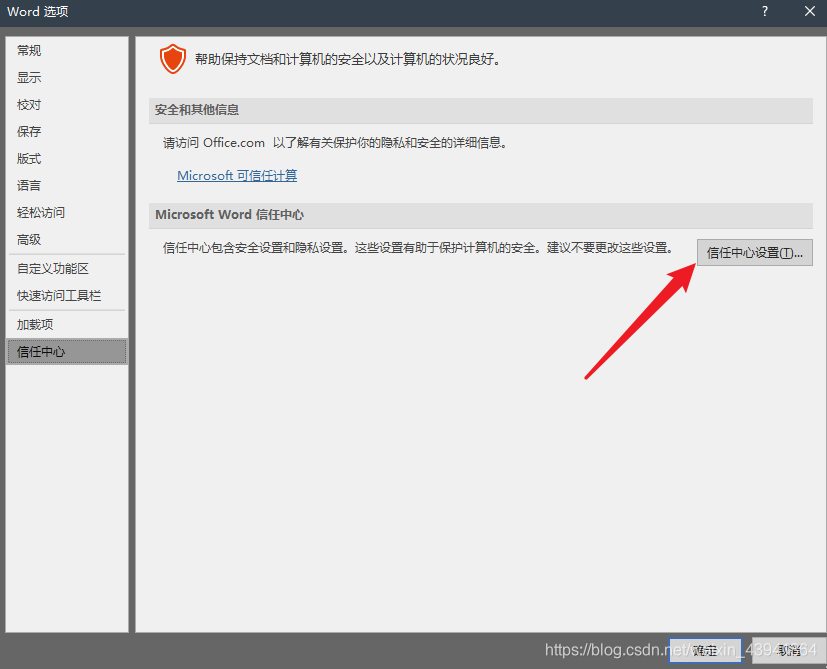This screenshot has width=827, height=669.
Task: Open the 语言 options page
Action: (x=66, y=186)
